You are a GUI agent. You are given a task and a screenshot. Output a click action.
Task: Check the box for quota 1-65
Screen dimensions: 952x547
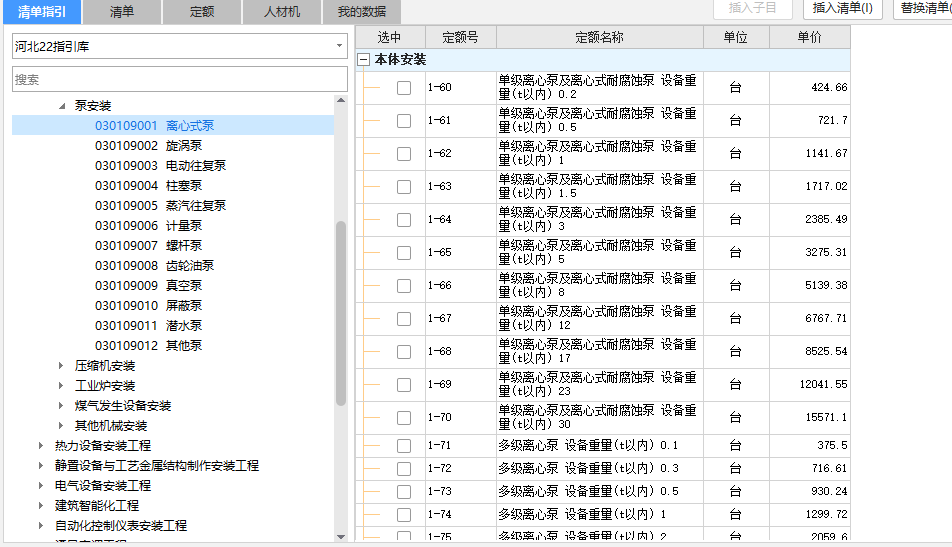(x=404, y=253)
